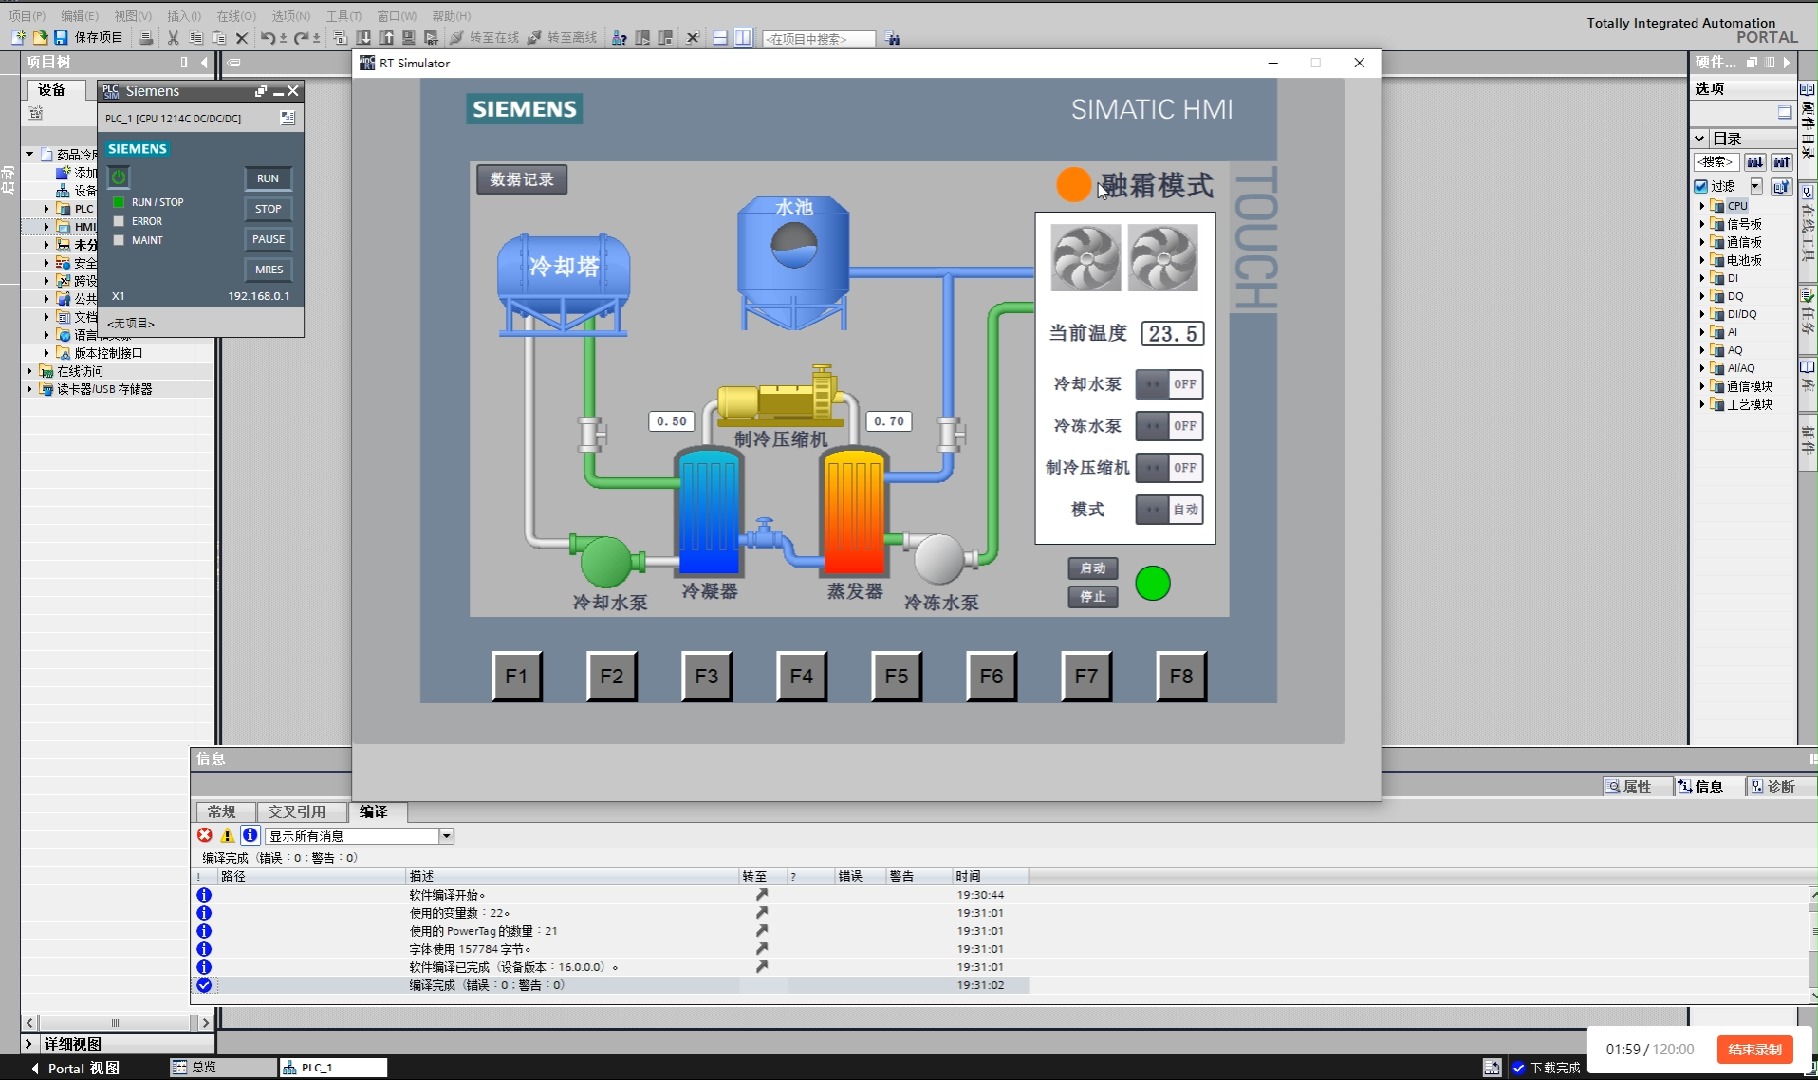1818x1080 pixels.
Task: Click the PLCSIM power button icon
Action: coord(118,177)
